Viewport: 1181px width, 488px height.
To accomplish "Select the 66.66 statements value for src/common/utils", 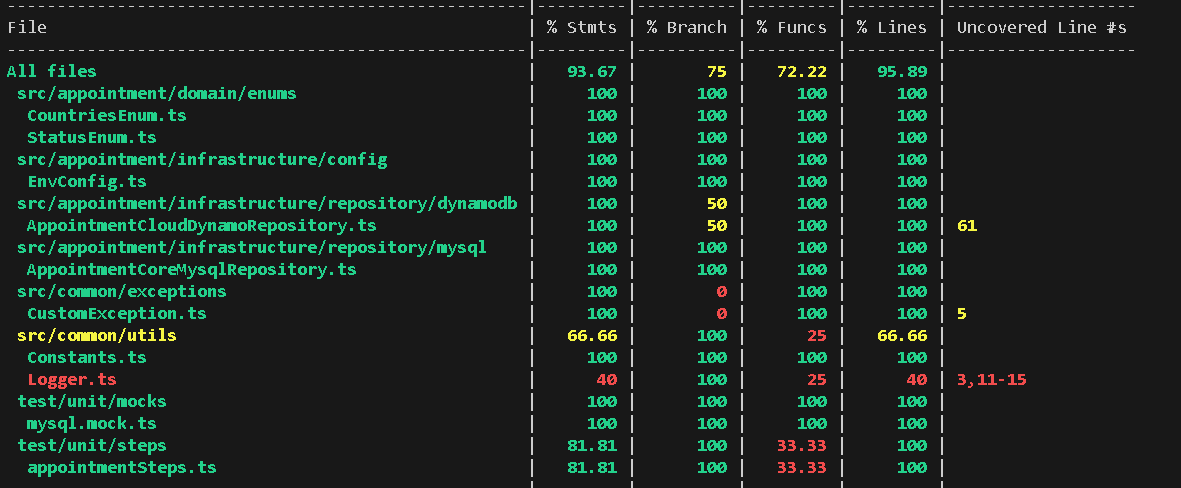I will pyautogui.click(x=592, y=335).
